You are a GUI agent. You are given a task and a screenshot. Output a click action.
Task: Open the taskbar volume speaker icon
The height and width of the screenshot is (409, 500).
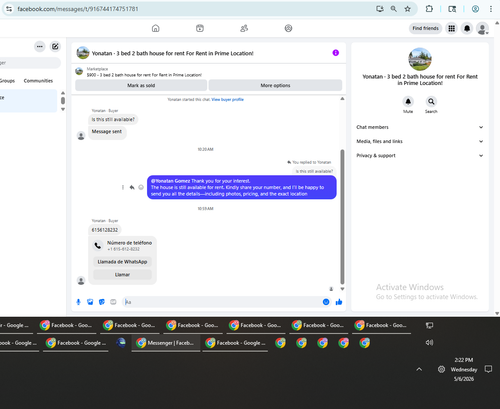(x=429, y=343)
